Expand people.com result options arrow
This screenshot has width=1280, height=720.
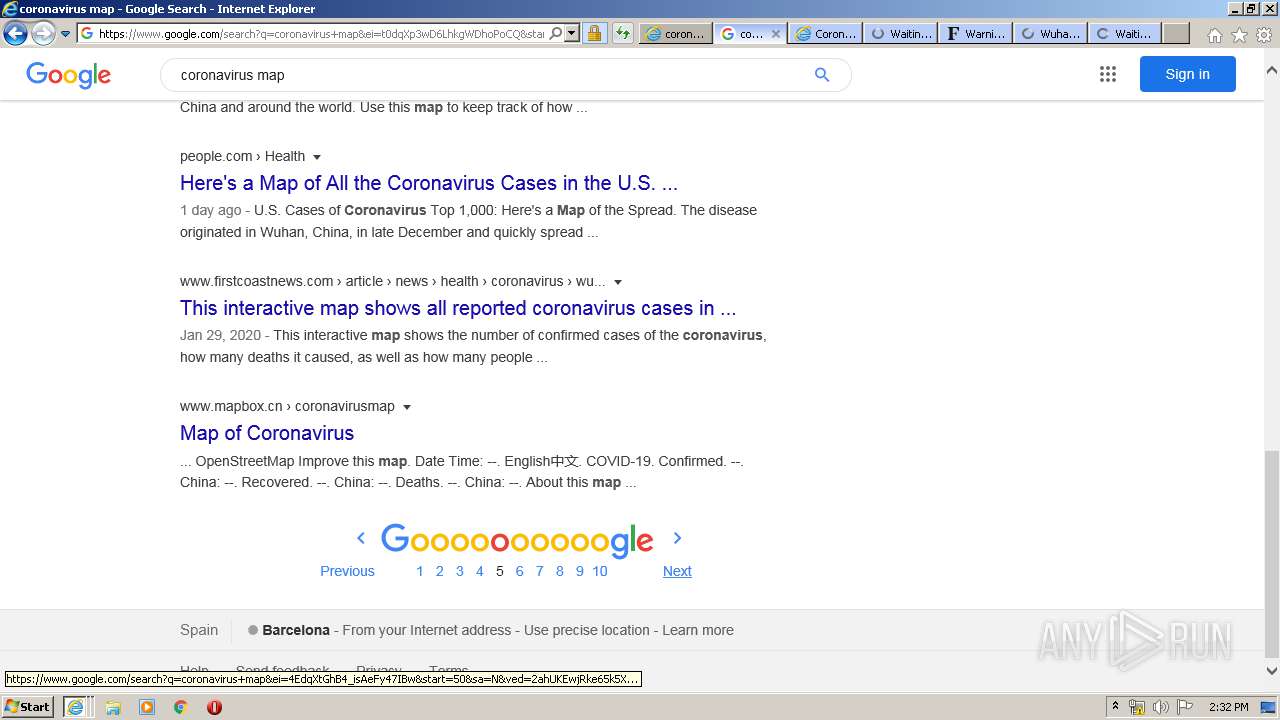[x=317, y=157]
